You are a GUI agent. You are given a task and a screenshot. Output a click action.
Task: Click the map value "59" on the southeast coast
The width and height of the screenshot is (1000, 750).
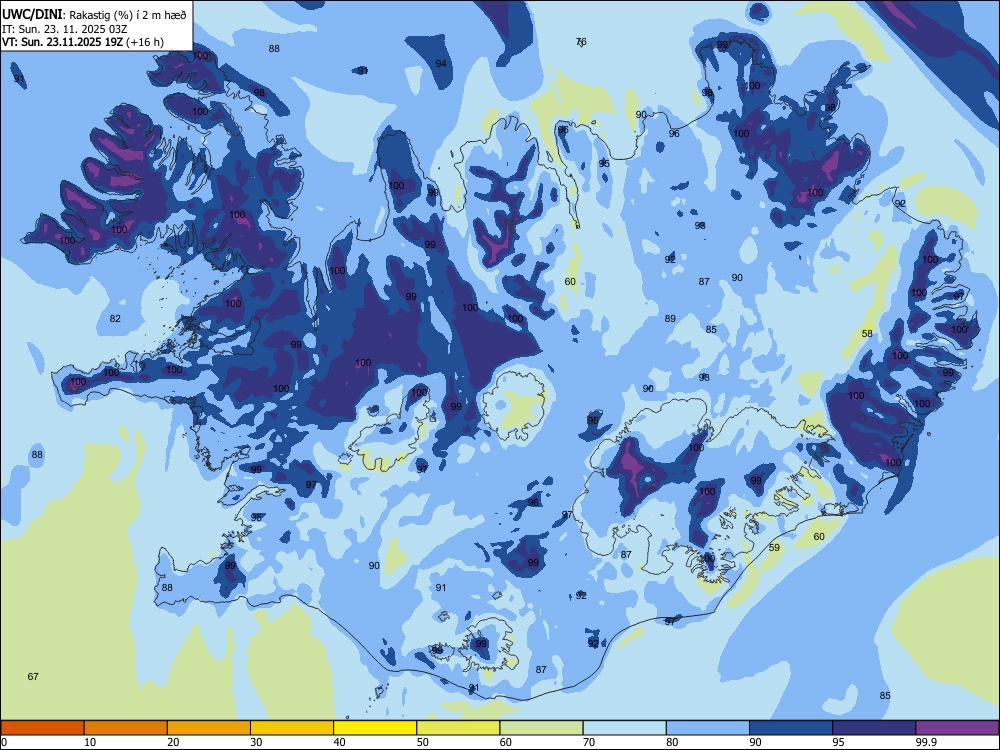(774, 547)
